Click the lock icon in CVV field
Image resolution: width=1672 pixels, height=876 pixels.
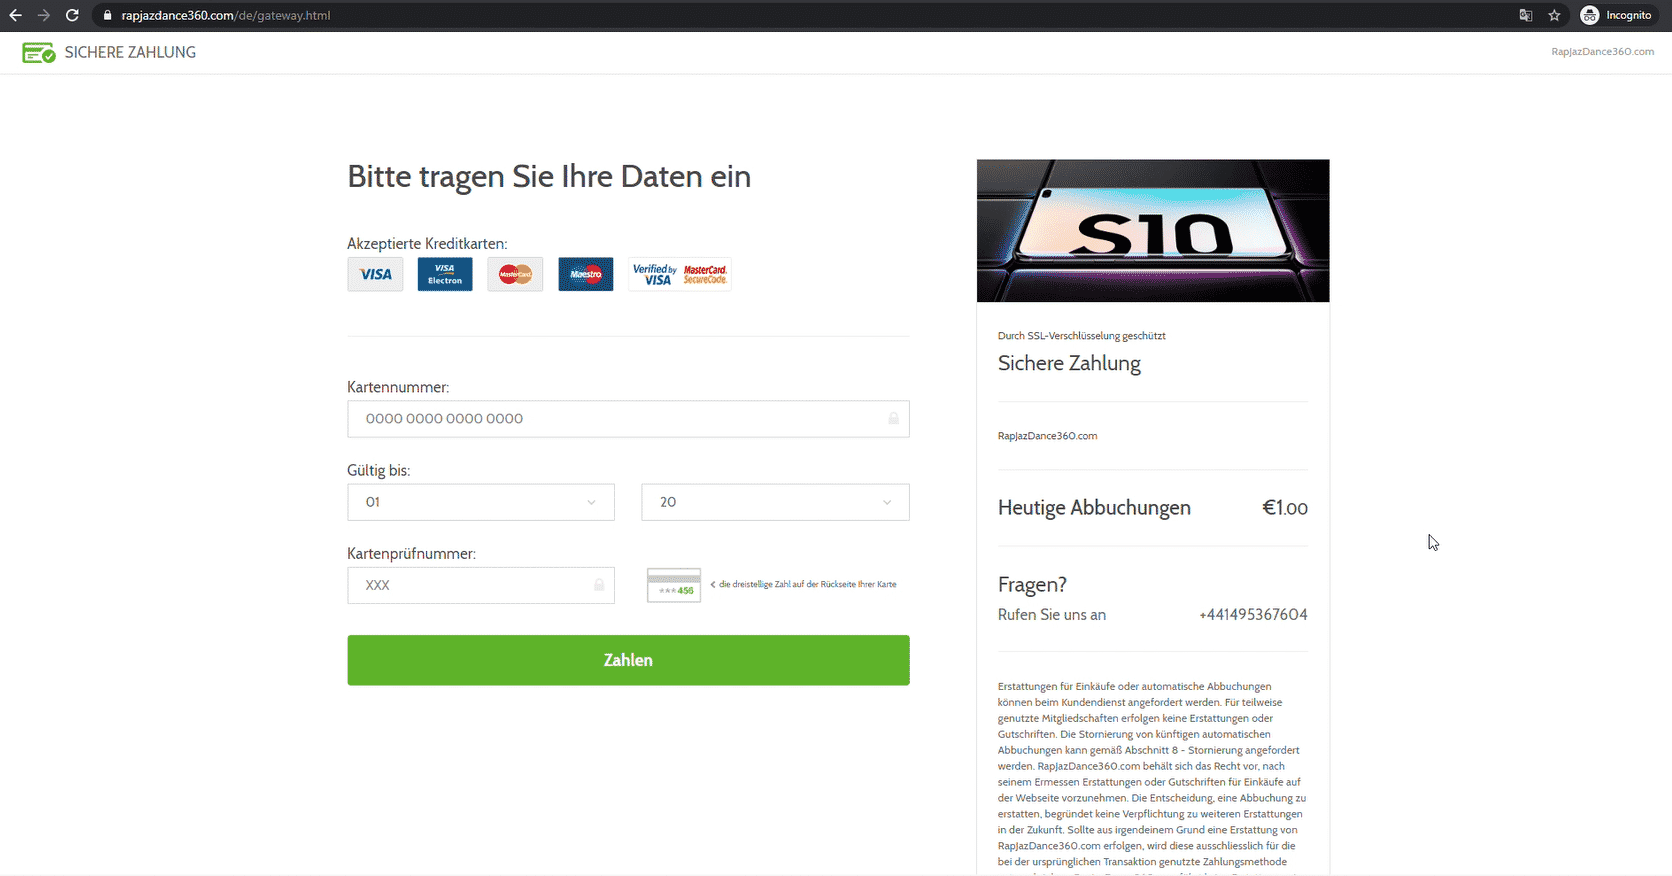599,584
